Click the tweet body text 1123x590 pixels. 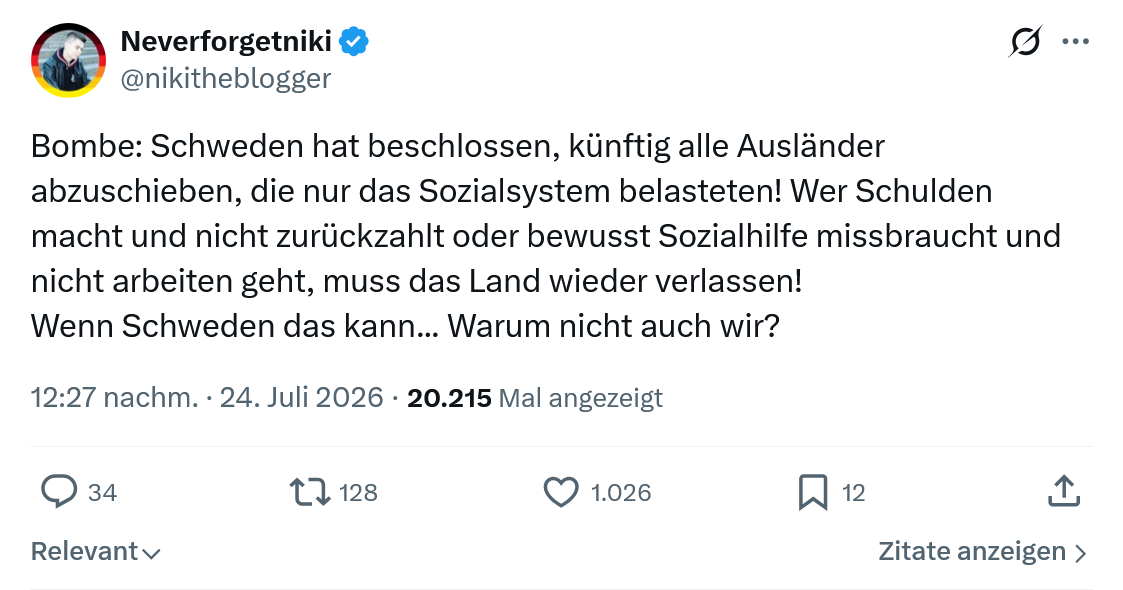[x=546, y=236]
